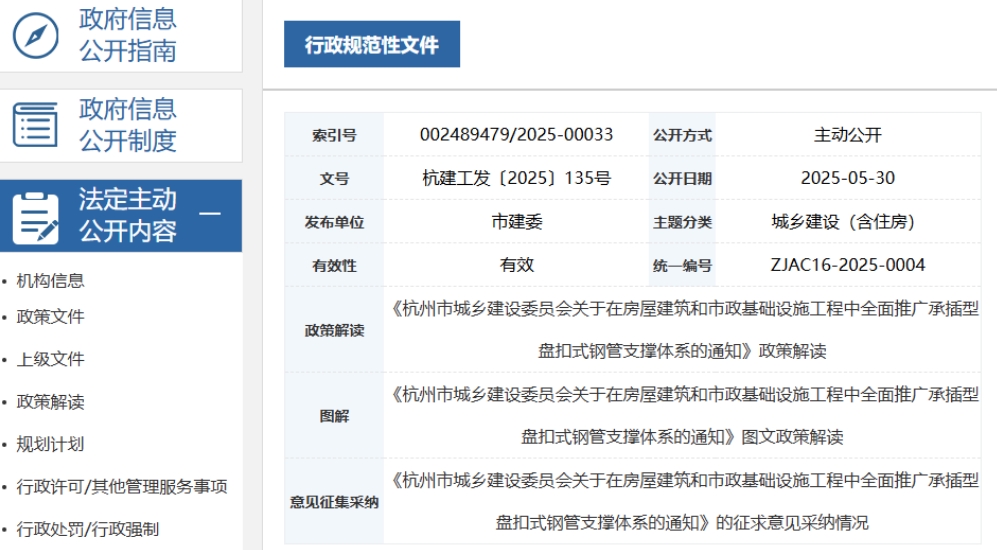
Task: Go to 政策文件 in the sidebar
Action: tap(50, 317)
